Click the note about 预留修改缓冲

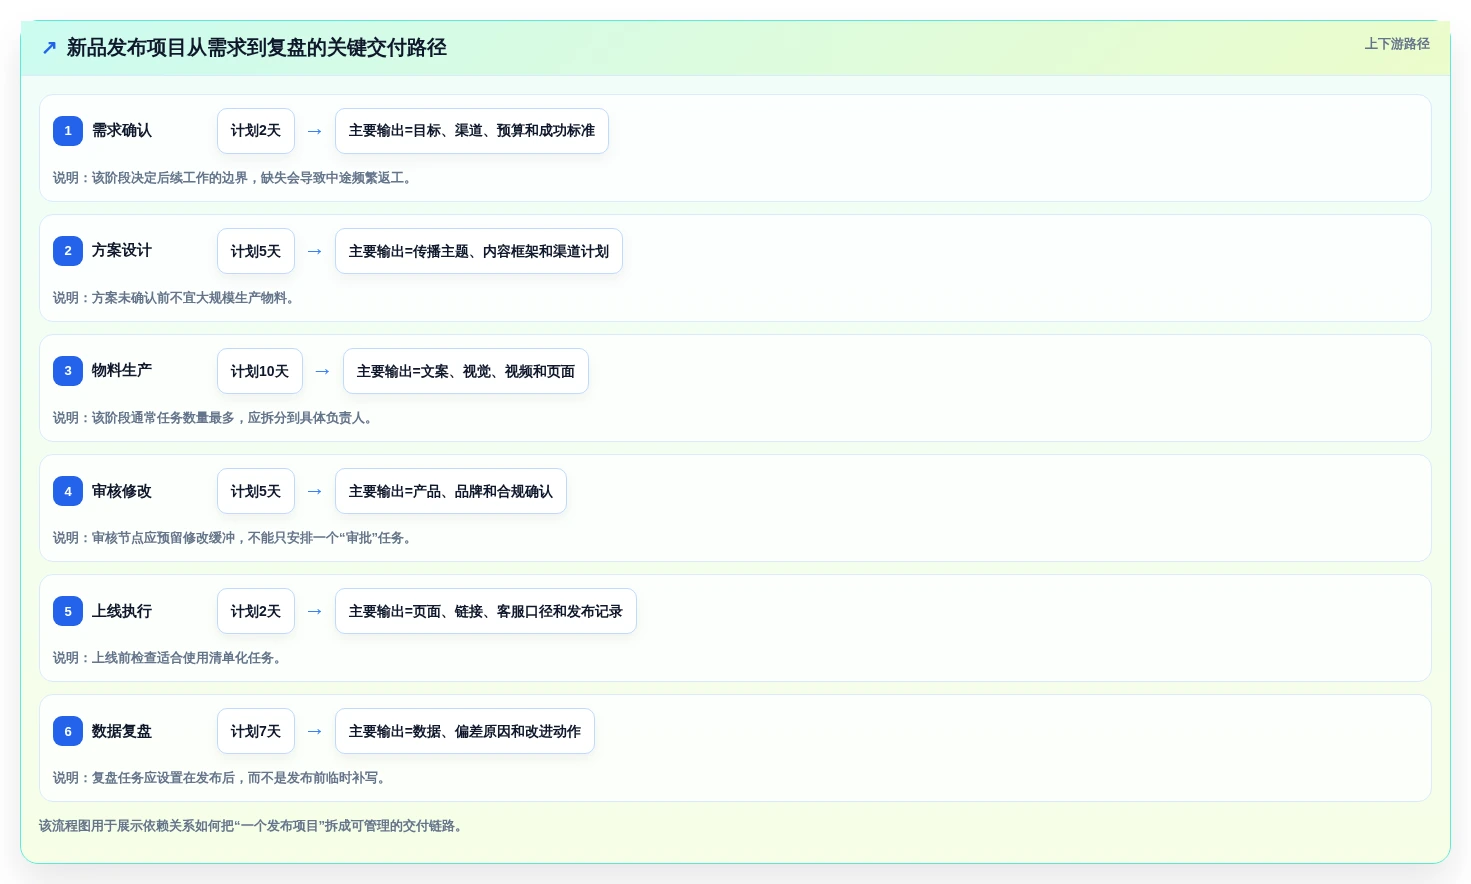click(x=234, y=538)
